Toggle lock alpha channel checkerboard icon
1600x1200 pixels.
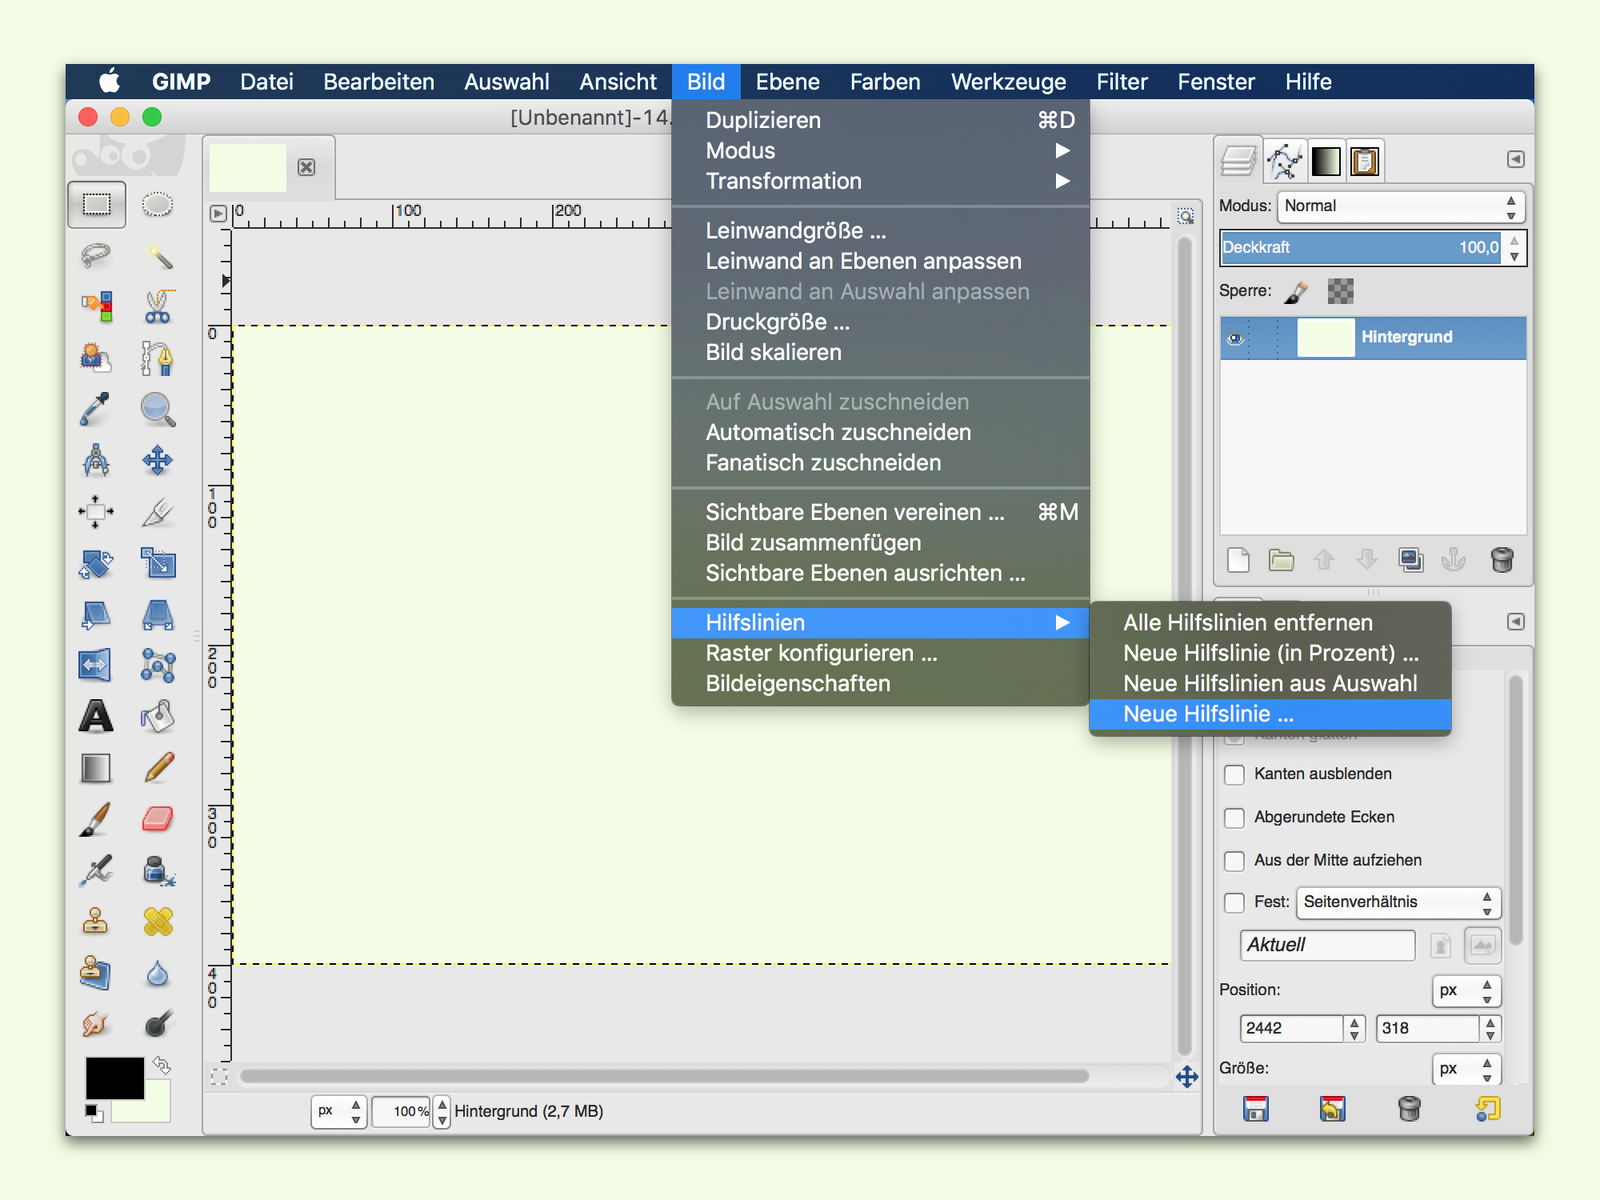point(1340,292)
